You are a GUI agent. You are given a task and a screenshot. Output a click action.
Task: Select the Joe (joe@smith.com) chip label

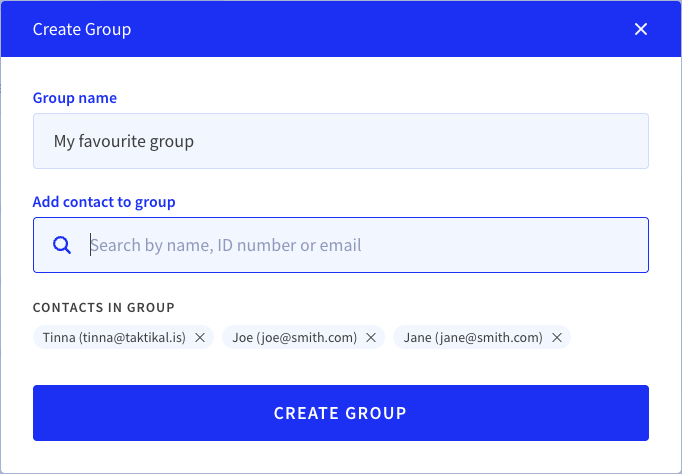294,337
